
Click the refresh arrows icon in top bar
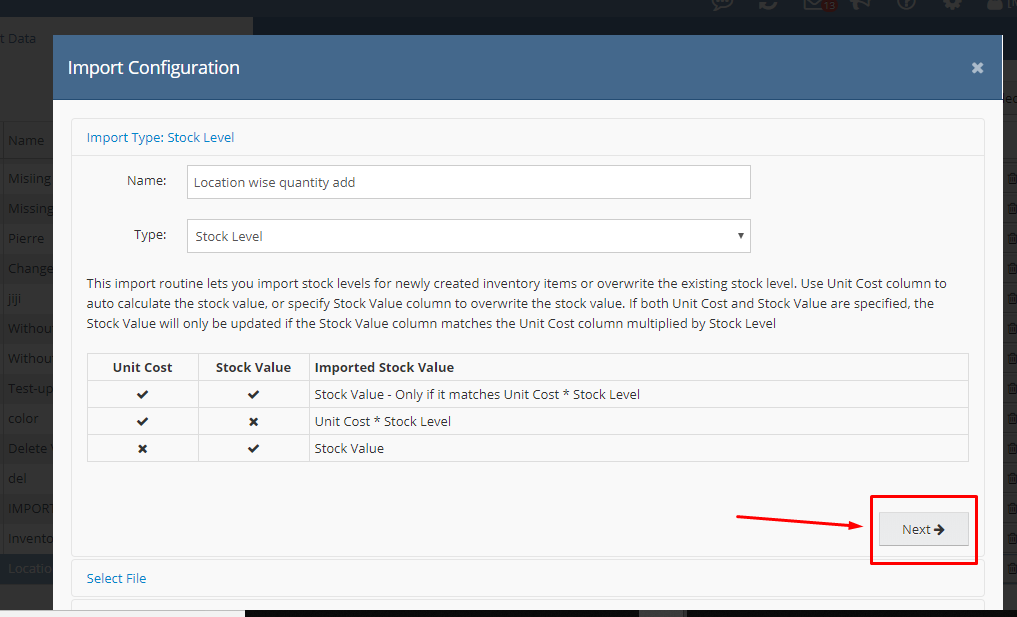point(768,3)
